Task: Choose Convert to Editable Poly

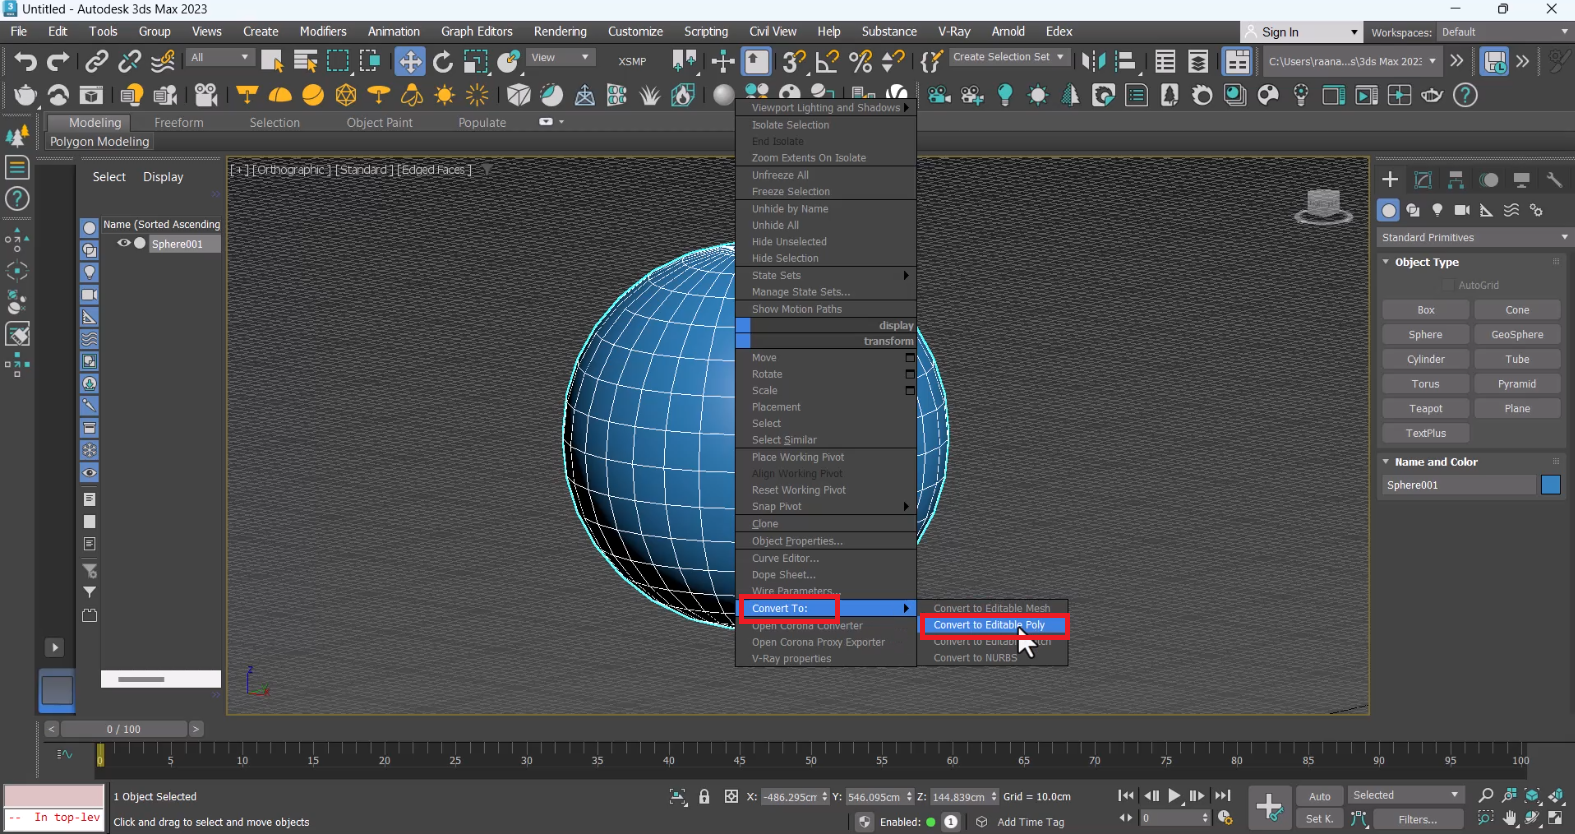Action: [988, 625]
